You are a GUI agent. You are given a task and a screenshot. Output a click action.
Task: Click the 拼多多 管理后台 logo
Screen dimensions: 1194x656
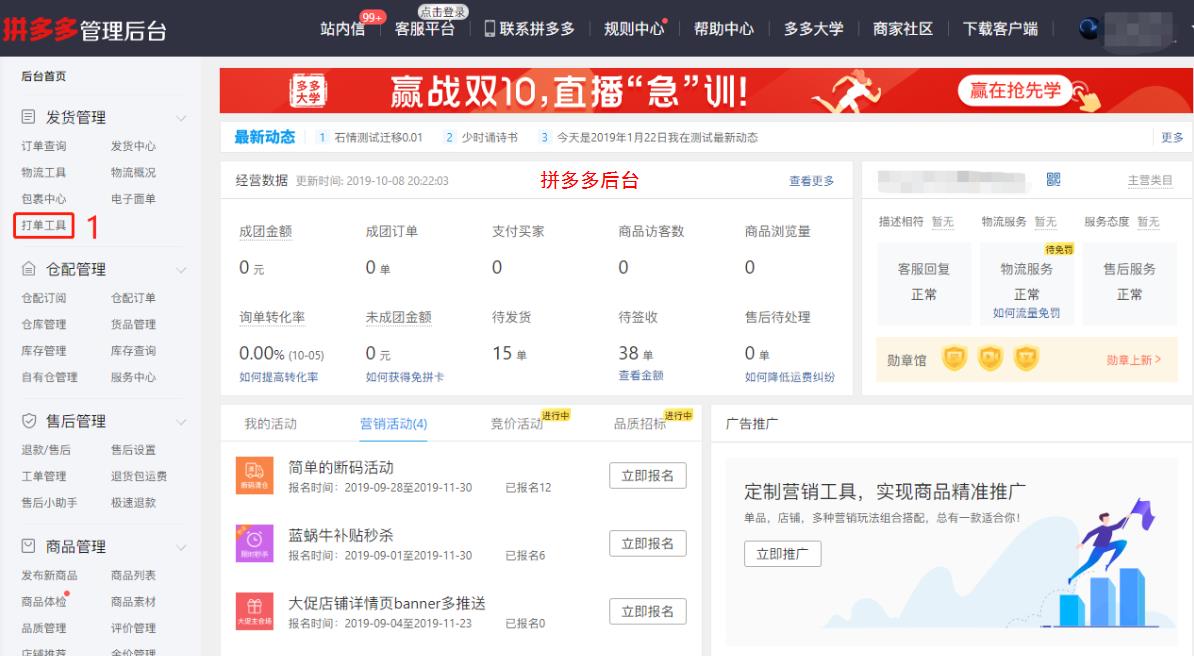point(85,29)
